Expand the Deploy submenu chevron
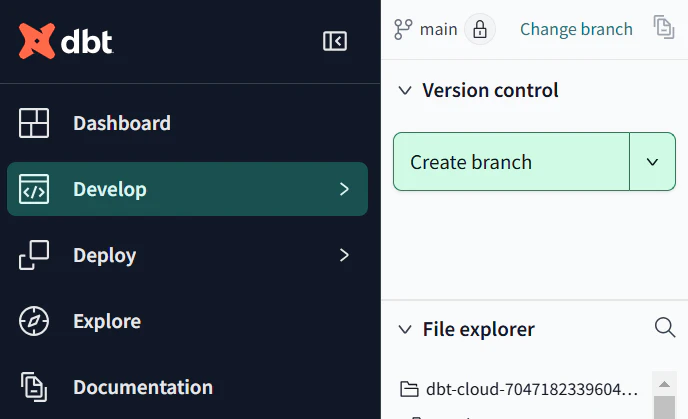 344,255
